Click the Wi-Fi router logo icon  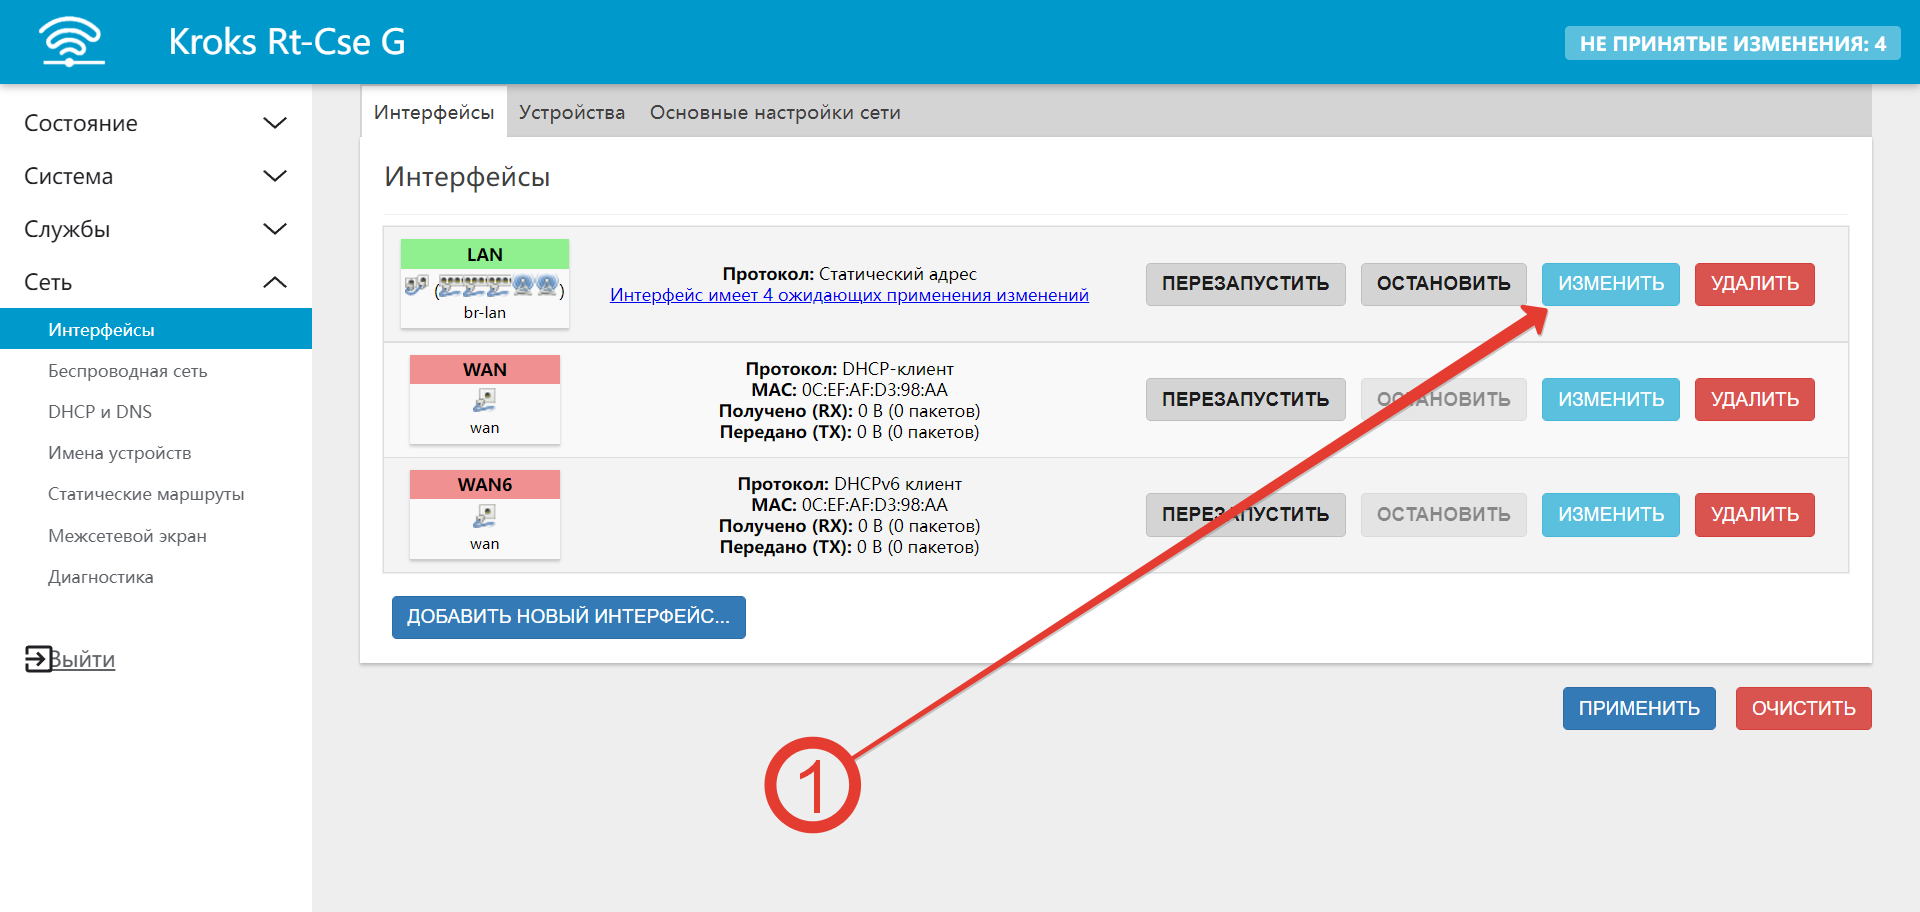[71, 42]
